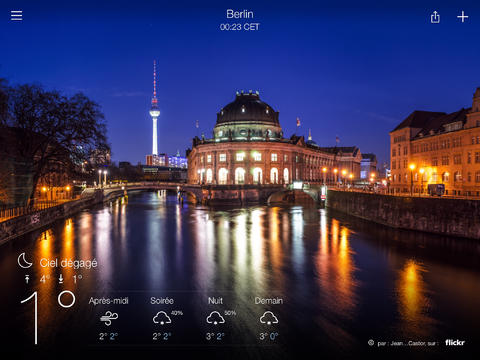Select the Soirée cloud forecast icon
480x360 pixels.
pyautogui.click(x=162, y=318)
